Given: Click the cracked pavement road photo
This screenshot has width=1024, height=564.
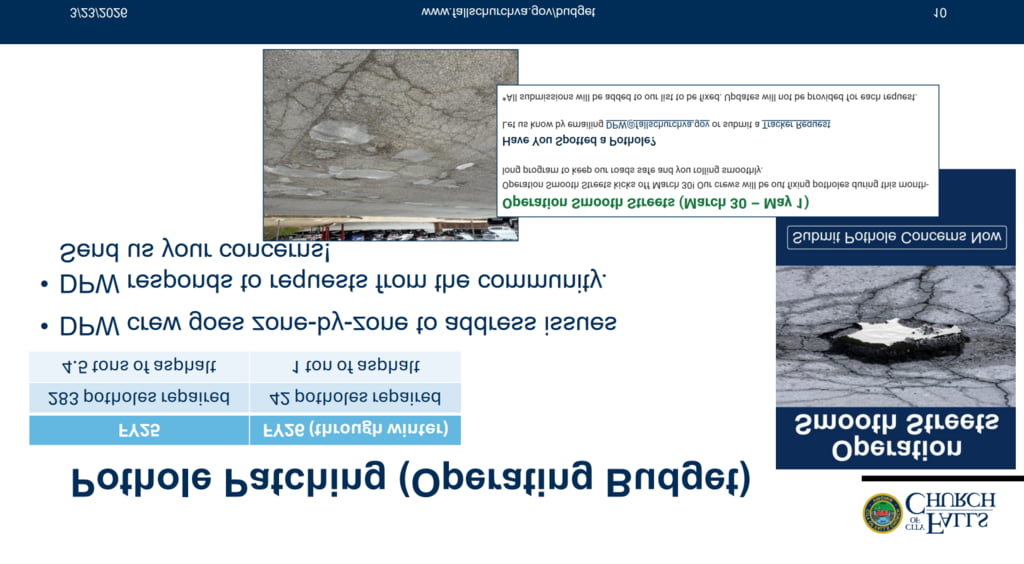Looking at the screenshot, I should (390, 145).
